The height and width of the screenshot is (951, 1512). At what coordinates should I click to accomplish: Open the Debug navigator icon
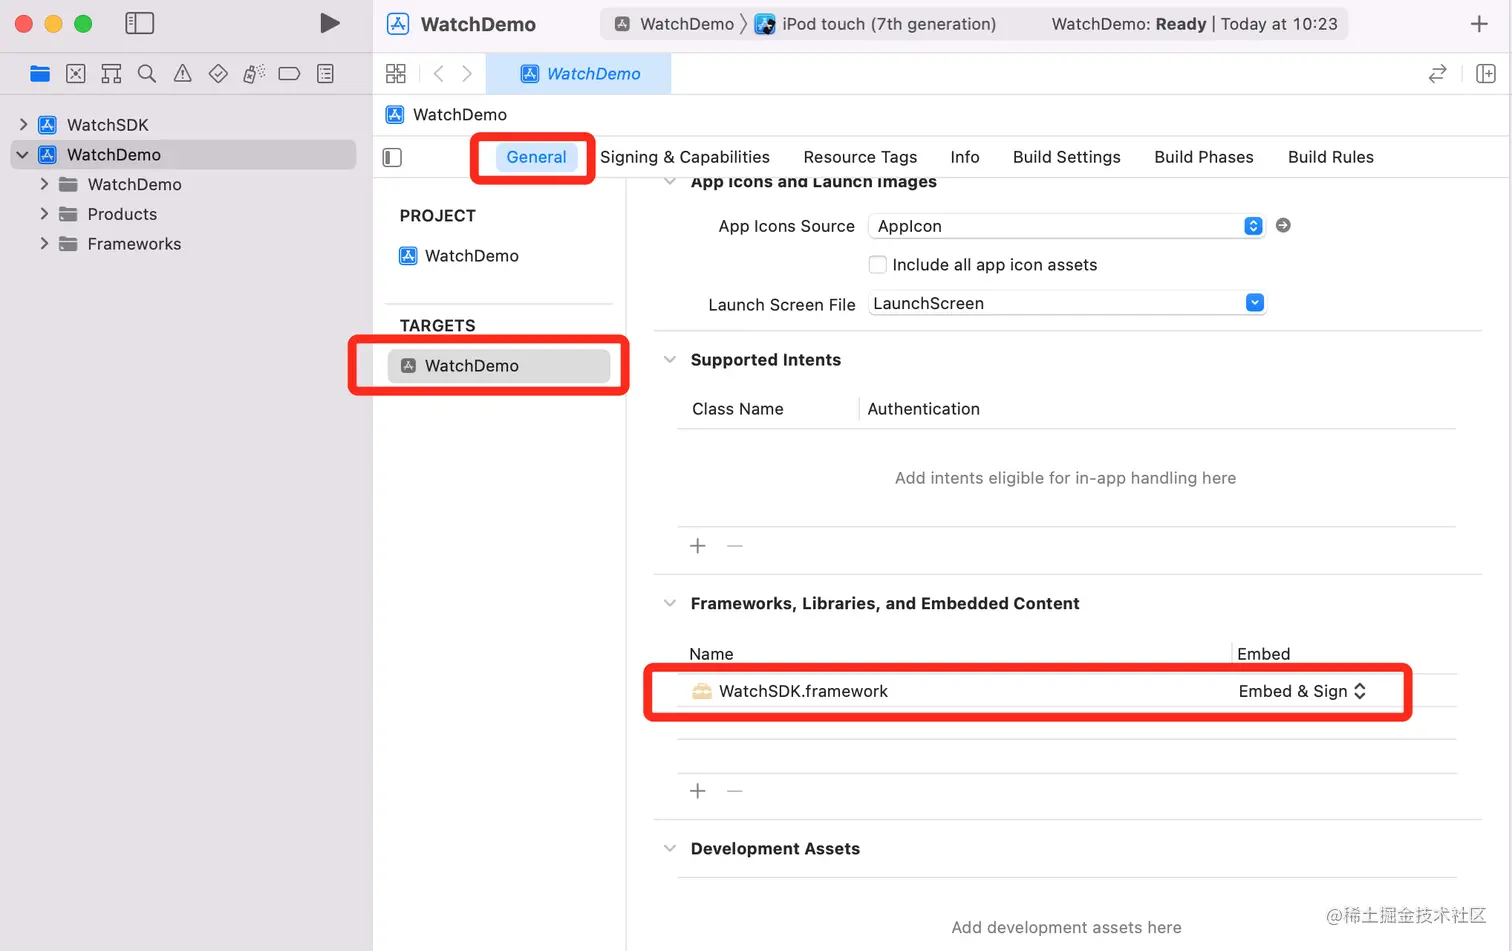254,73
